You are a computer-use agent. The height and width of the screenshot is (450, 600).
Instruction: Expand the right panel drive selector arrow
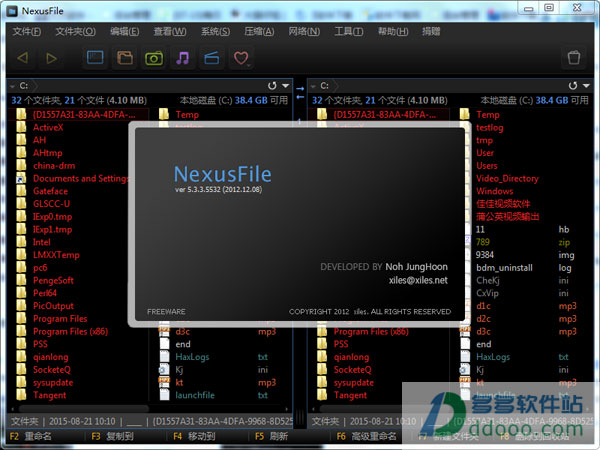pyautogui.click(x=313, y=86)
